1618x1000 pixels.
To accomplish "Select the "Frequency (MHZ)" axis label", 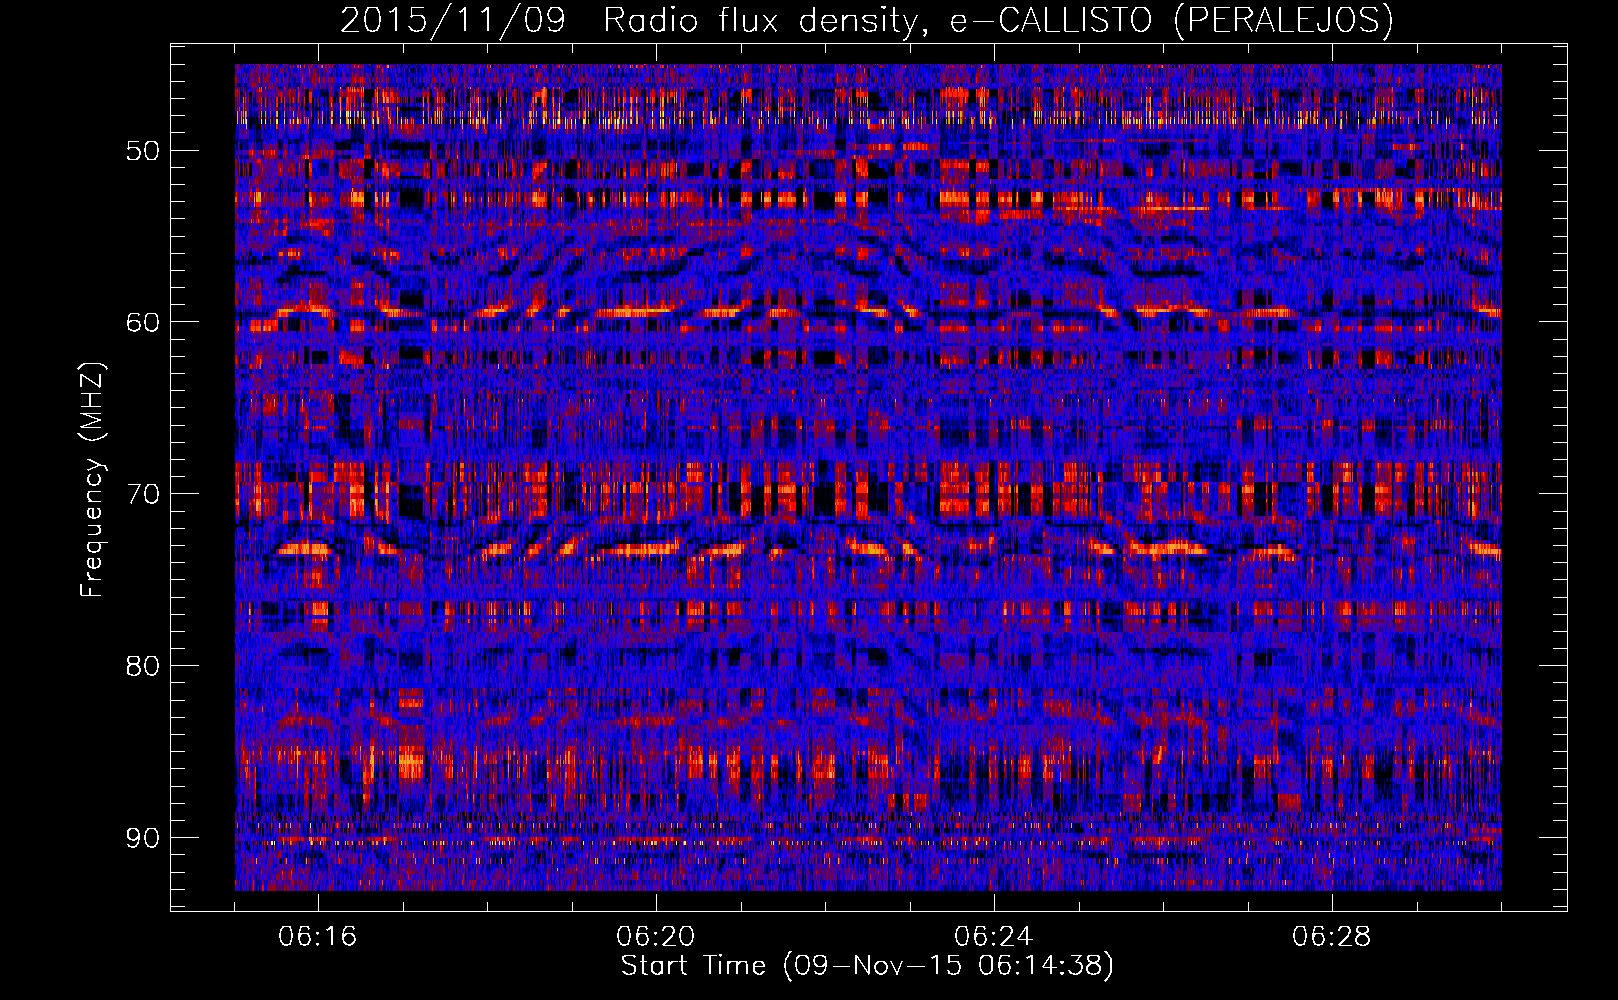I will click(x=92, y=479).
